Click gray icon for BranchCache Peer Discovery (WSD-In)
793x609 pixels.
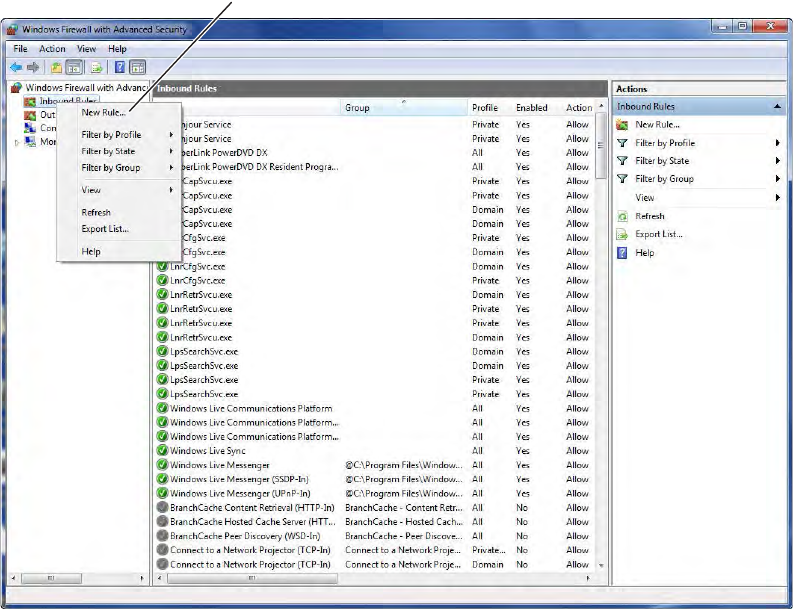point(162,535)
